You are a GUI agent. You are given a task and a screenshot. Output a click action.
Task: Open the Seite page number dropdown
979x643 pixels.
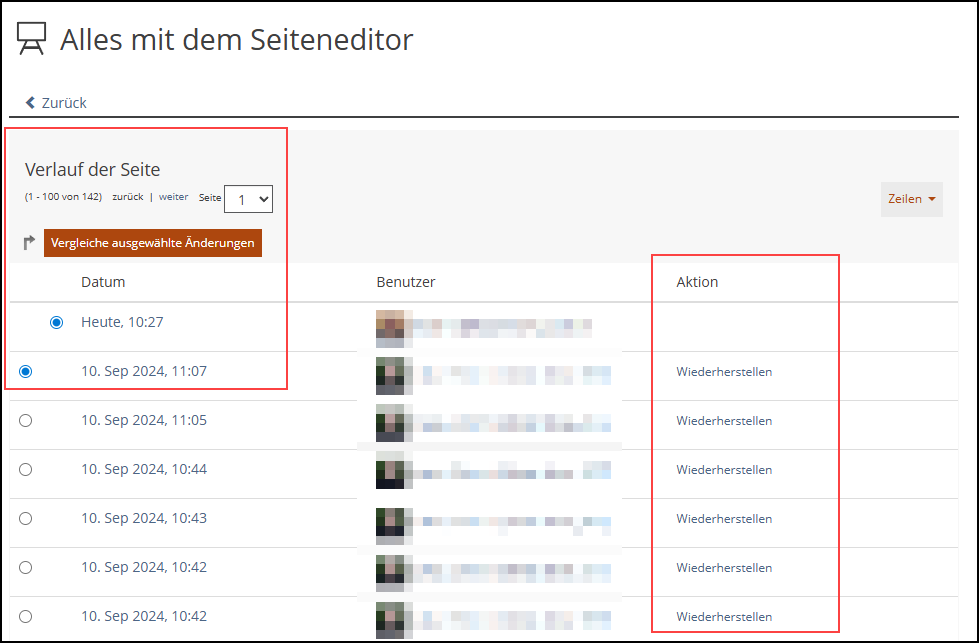tap(248, 199)
